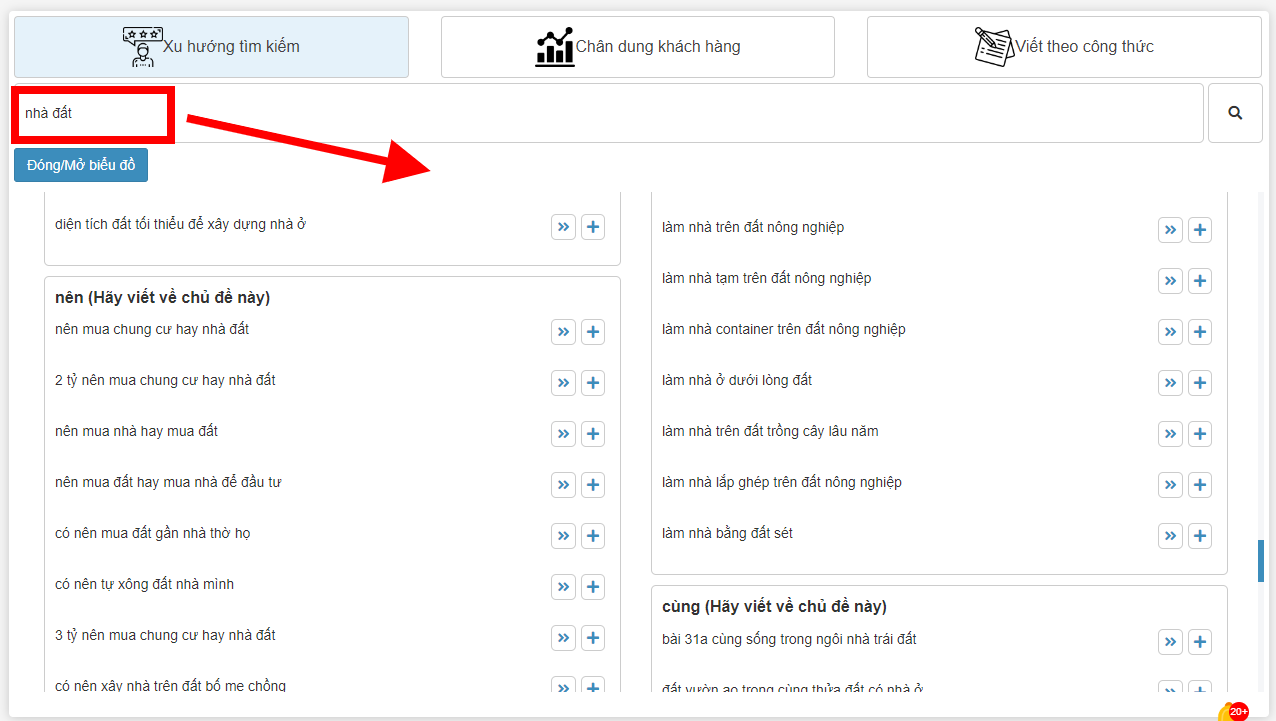Expand arrows for 'nên mua đất hay mua nhà để đầu tư'
The image size is (1276, 721).
coord(563,484)
